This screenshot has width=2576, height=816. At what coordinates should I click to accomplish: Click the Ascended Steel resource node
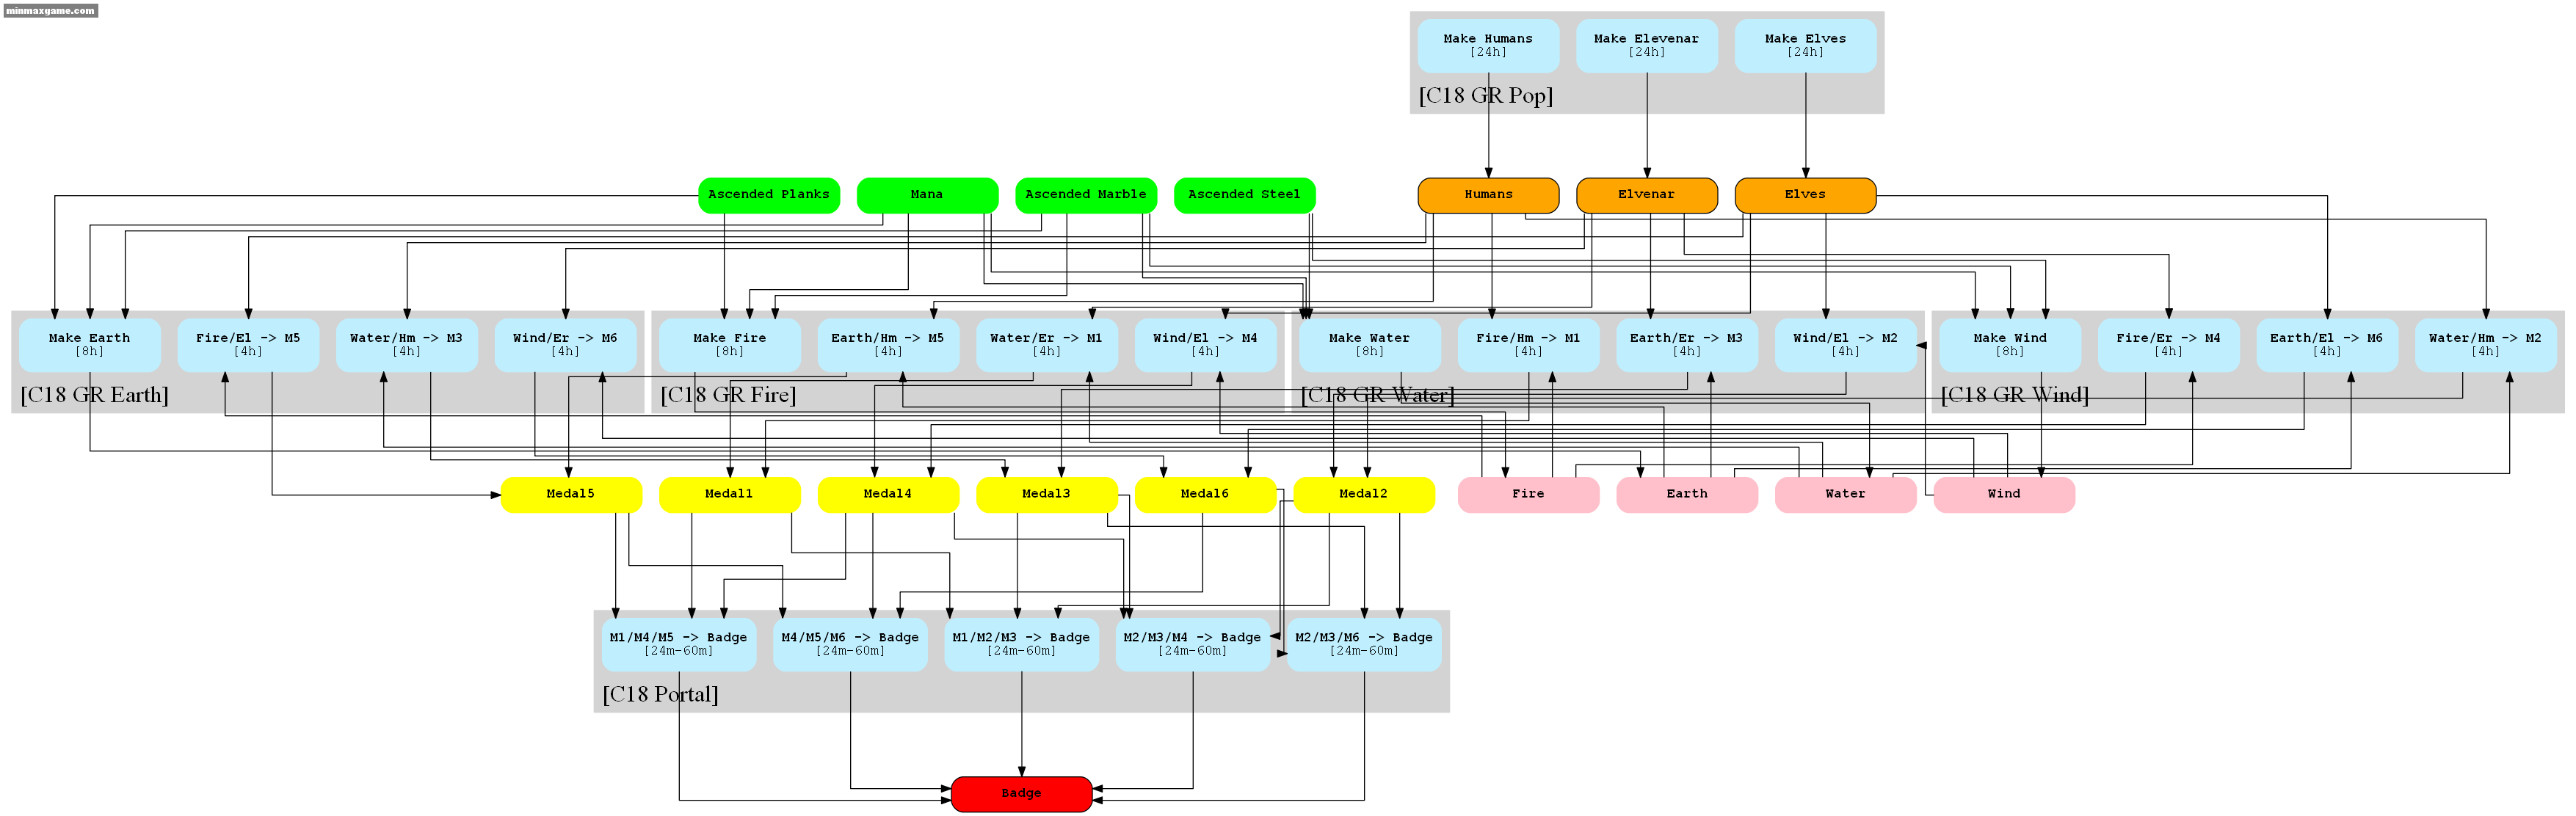(1244, 192)
